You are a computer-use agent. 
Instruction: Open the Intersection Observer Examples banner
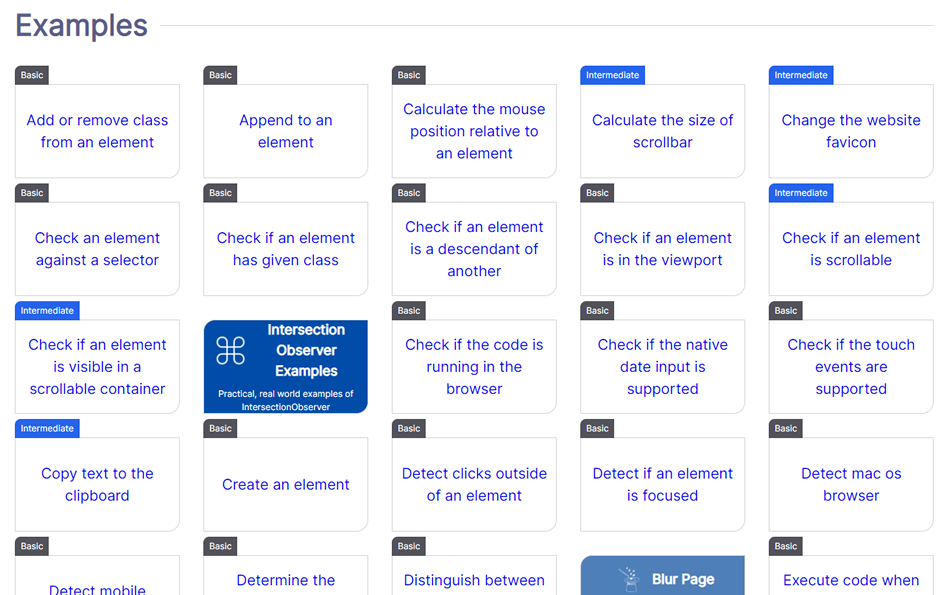coord(306,351)
